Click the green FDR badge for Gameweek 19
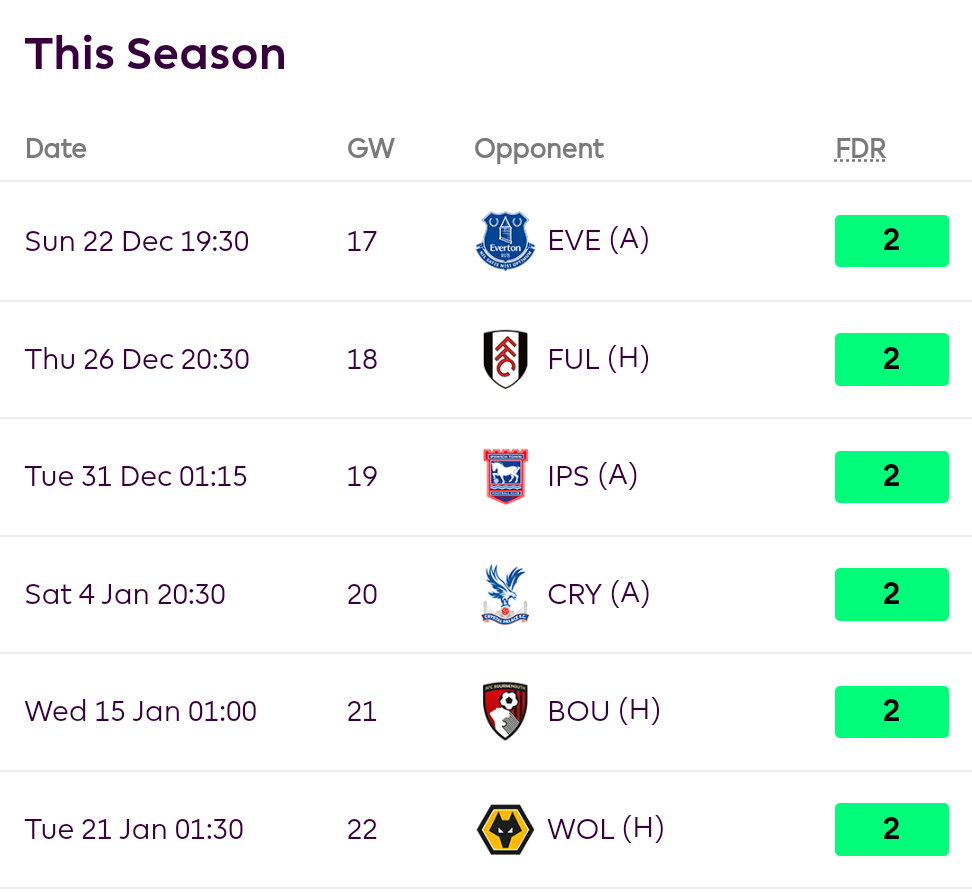 pyautogui.click(x=891, y=476)
